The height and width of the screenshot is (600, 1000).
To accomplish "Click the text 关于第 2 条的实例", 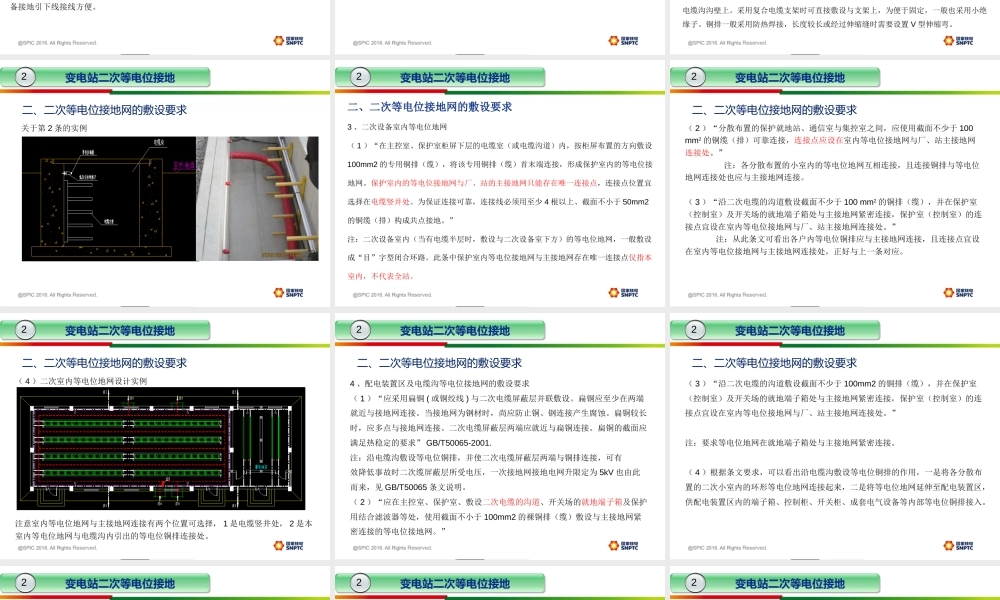I will point(54,128).
